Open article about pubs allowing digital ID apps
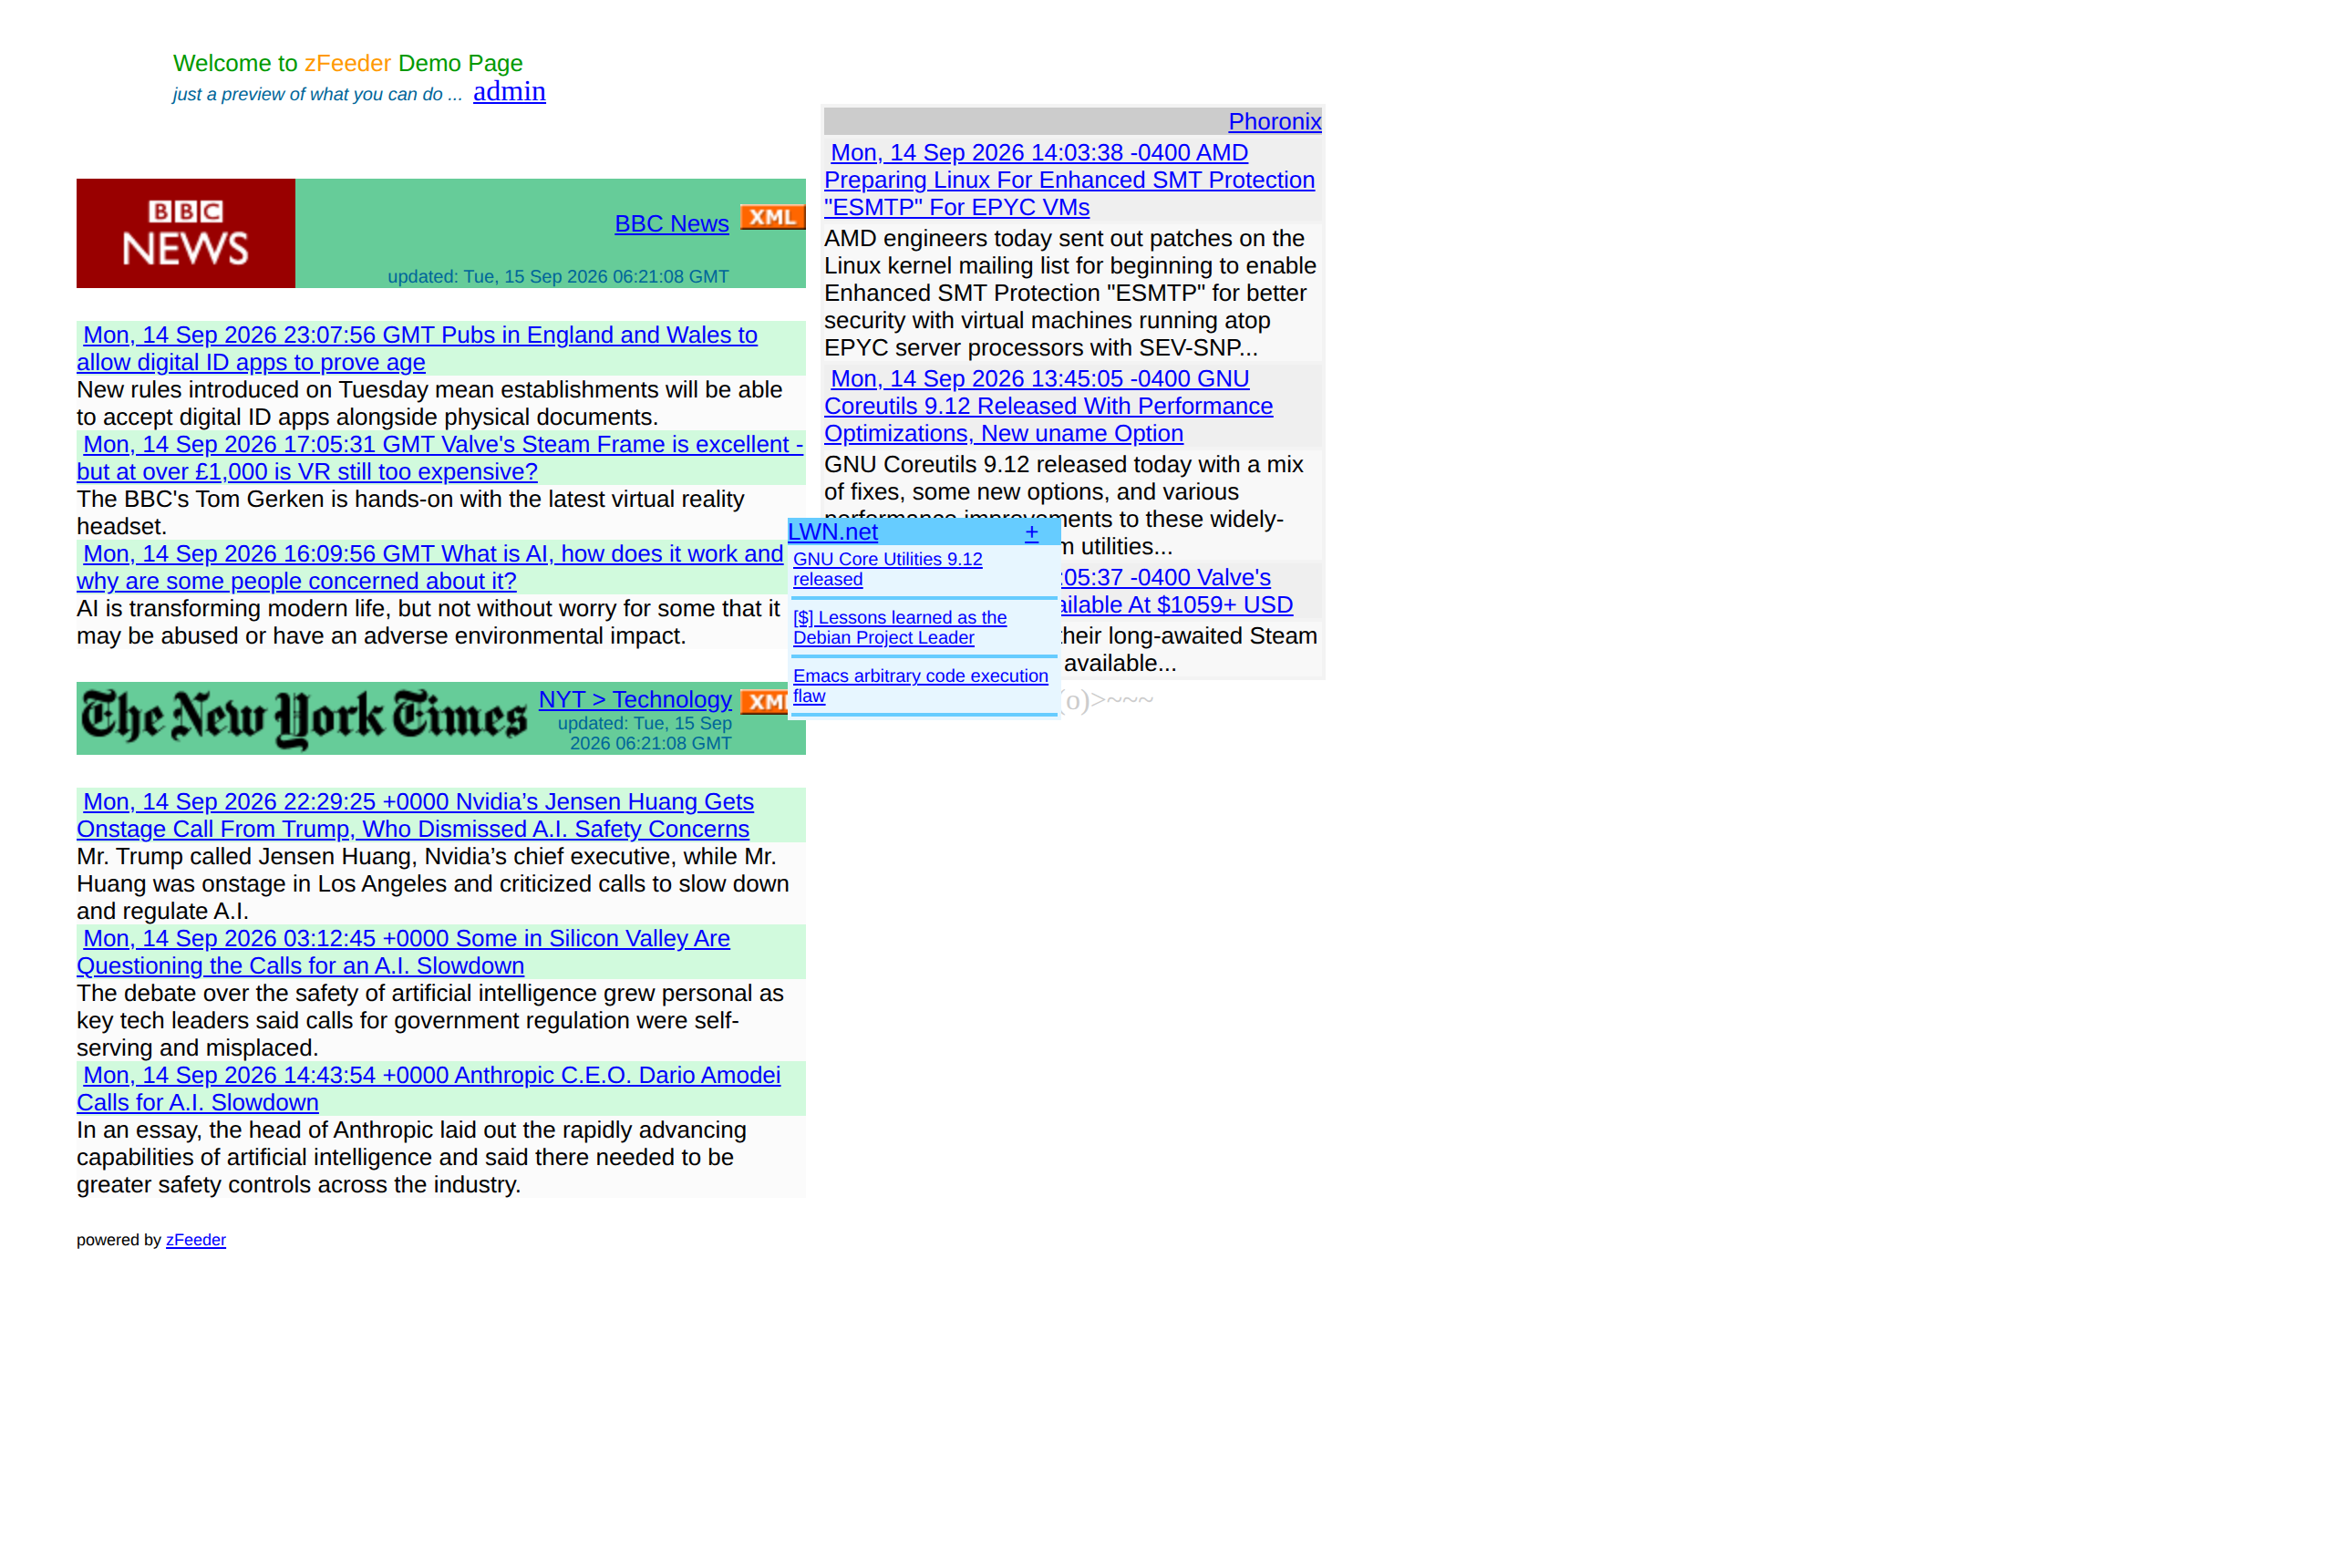 pyautogui.click(x=417, y=348)
